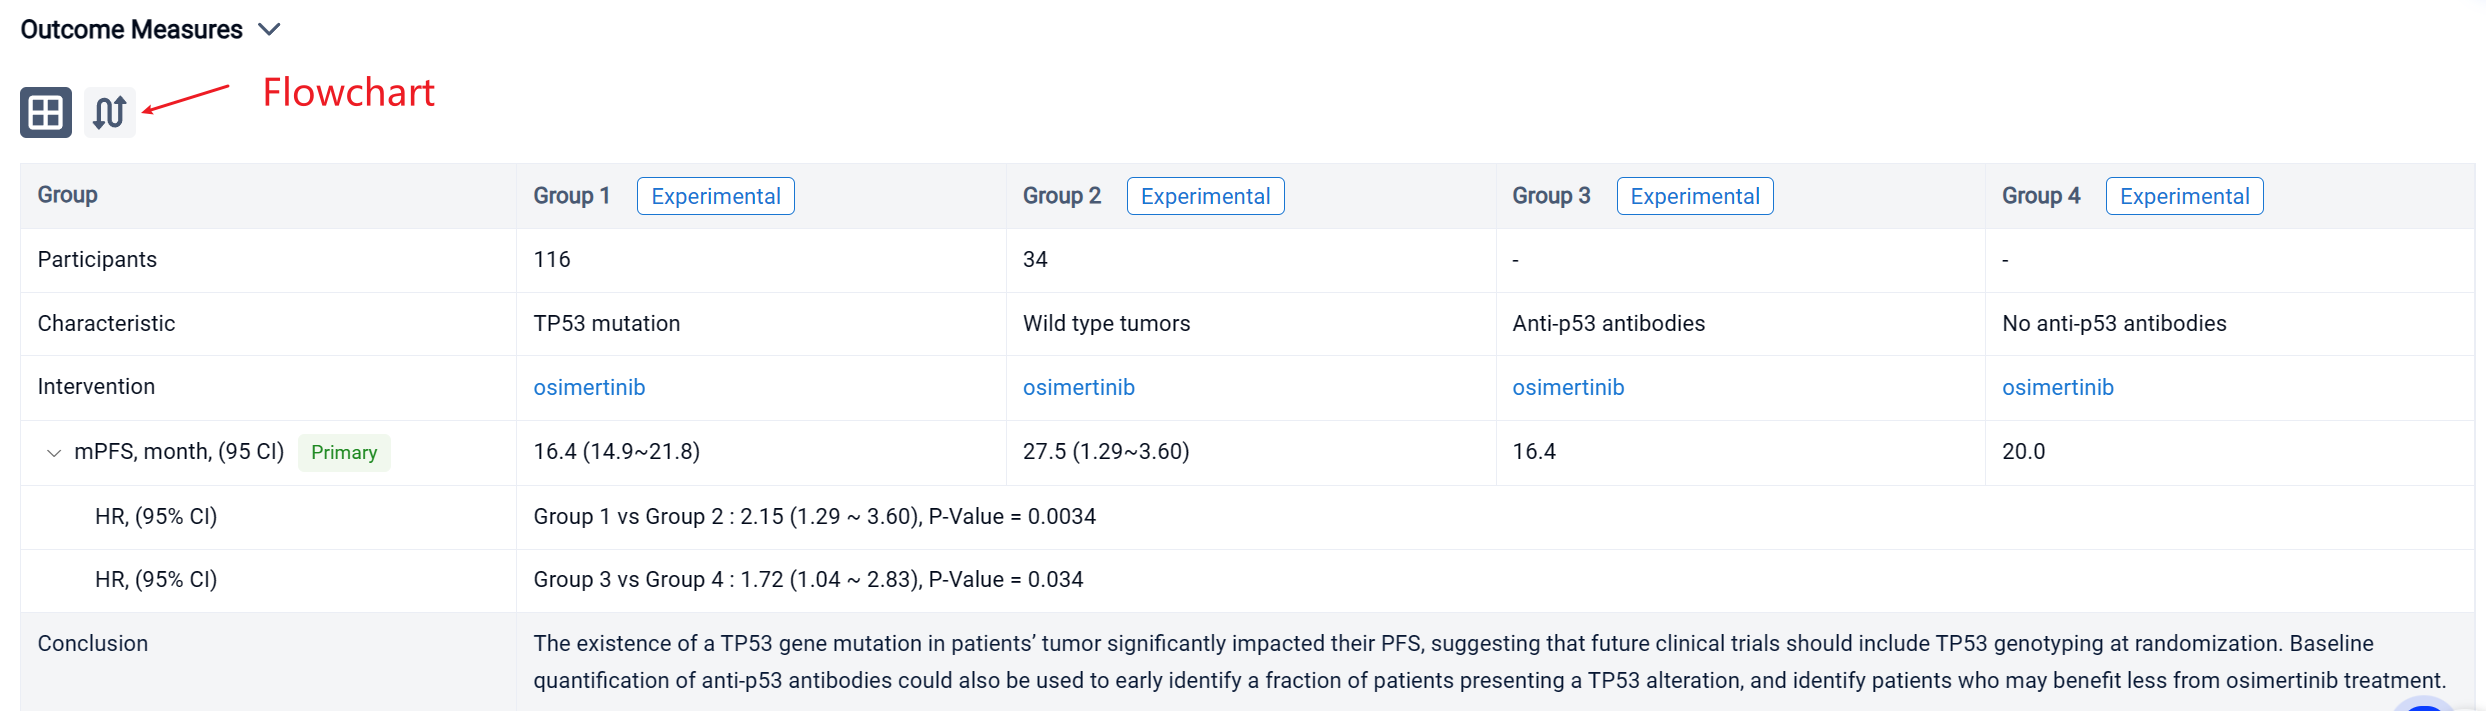Click Group 1 Experimental tag
Screen dimensions: 2486x711
click(x=715, y=197)
